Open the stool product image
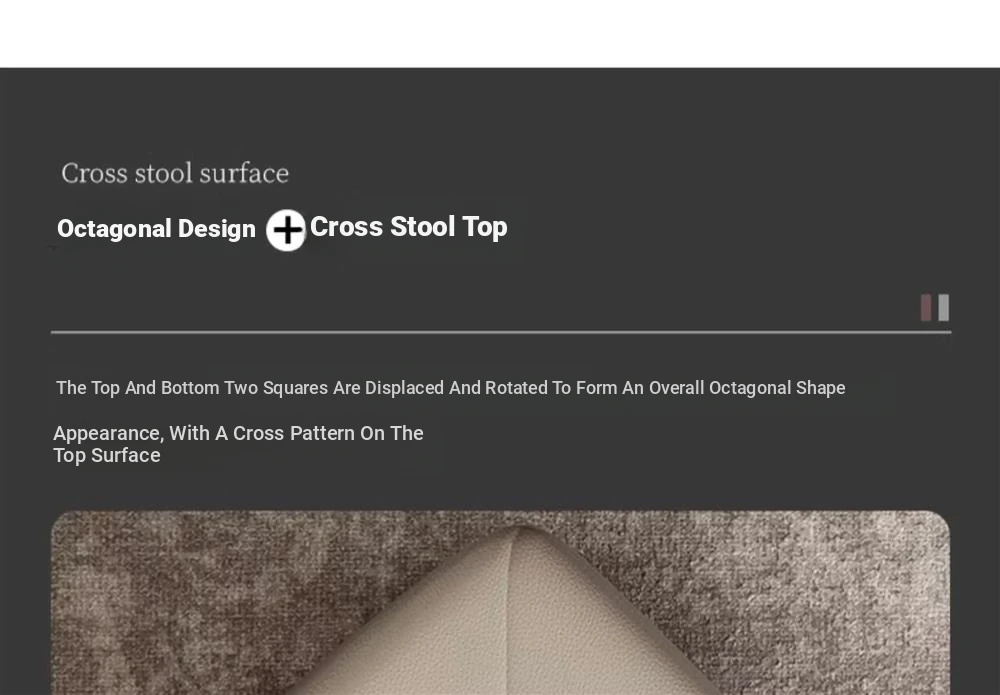Viewport: 1000px width, 695px height. coord(500,602)
